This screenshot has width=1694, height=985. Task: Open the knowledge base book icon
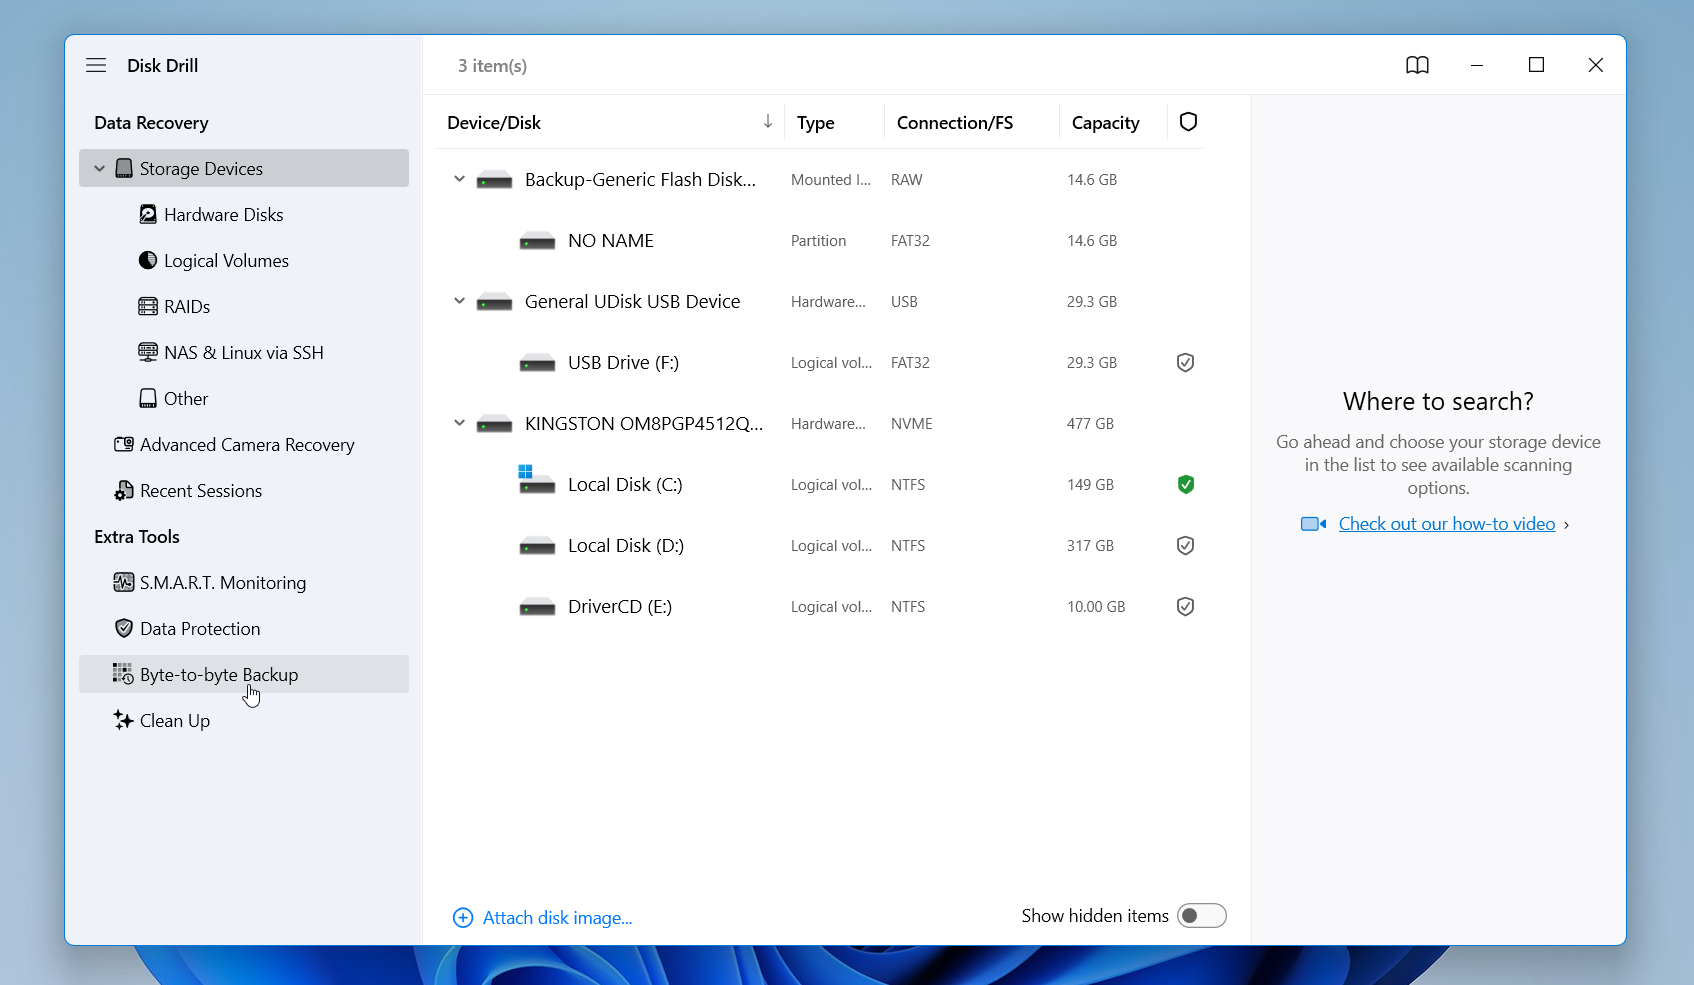point(1417,65)
